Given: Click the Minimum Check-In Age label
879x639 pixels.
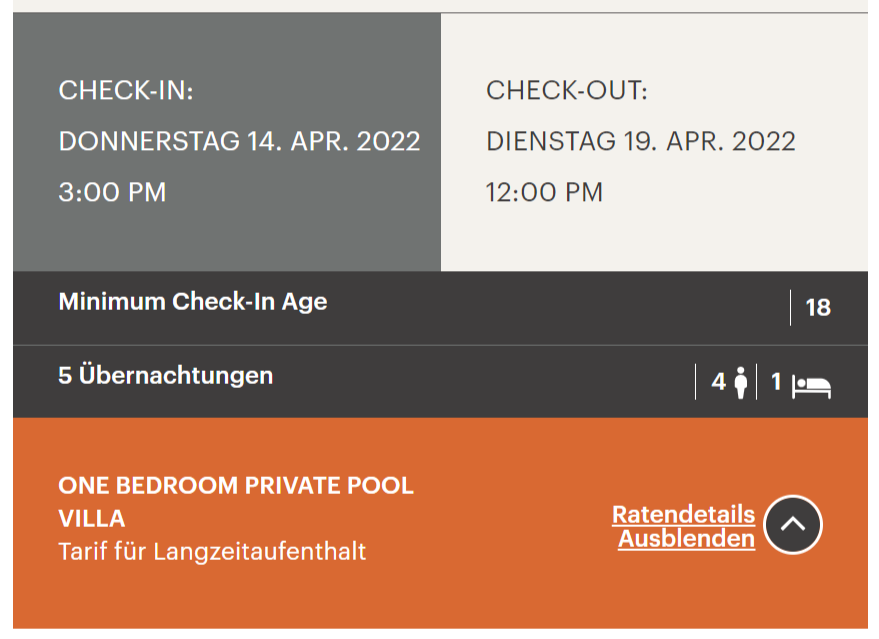Looking at the screenshot, I should (x=193, y=301).
